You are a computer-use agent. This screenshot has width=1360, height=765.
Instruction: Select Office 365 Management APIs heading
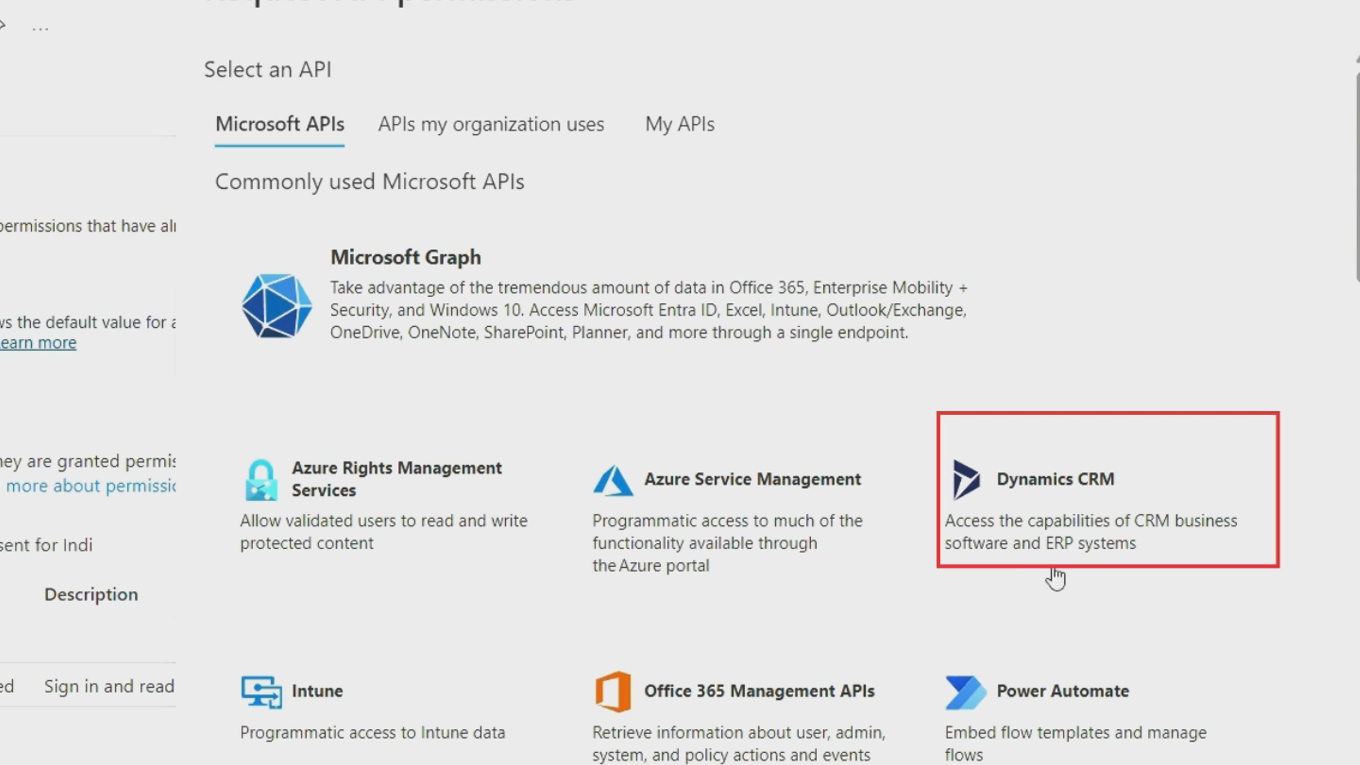coord(759,691)
